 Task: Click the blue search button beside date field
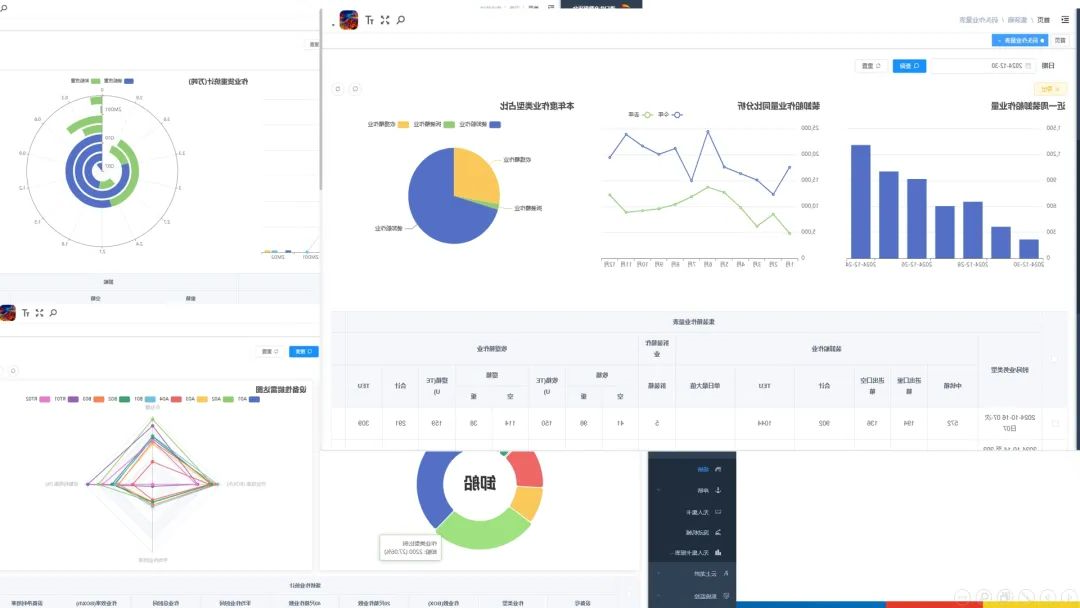coord(909,66)
